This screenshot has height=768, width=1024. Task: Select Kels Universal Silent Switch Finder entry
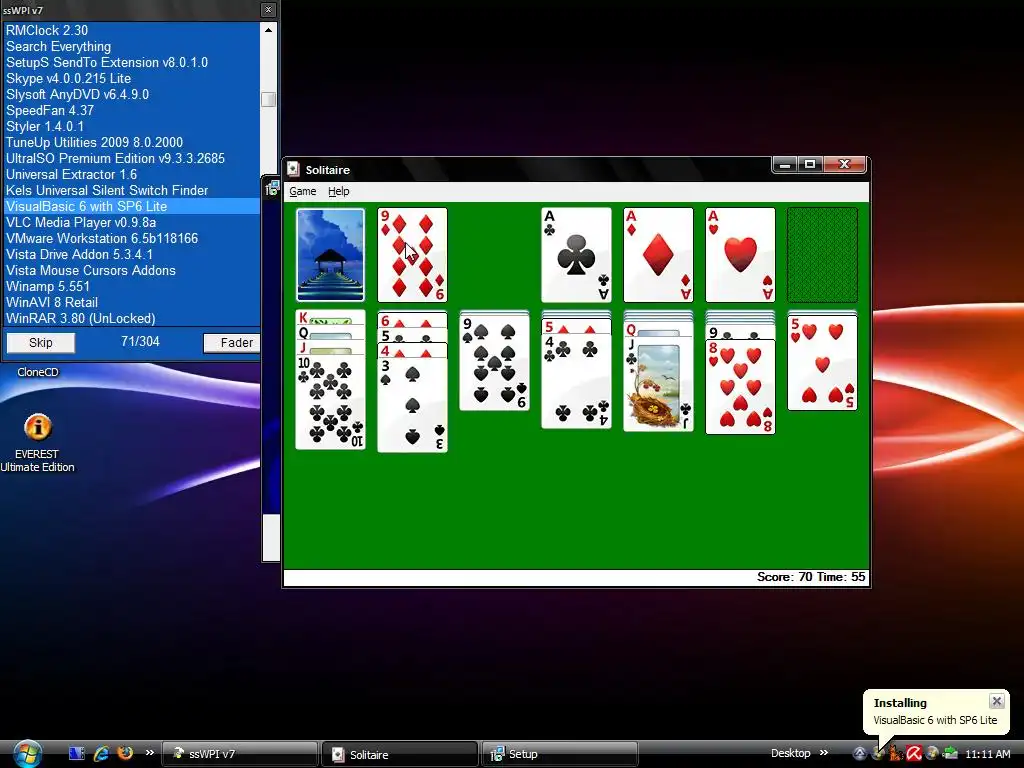pos(131,190)
